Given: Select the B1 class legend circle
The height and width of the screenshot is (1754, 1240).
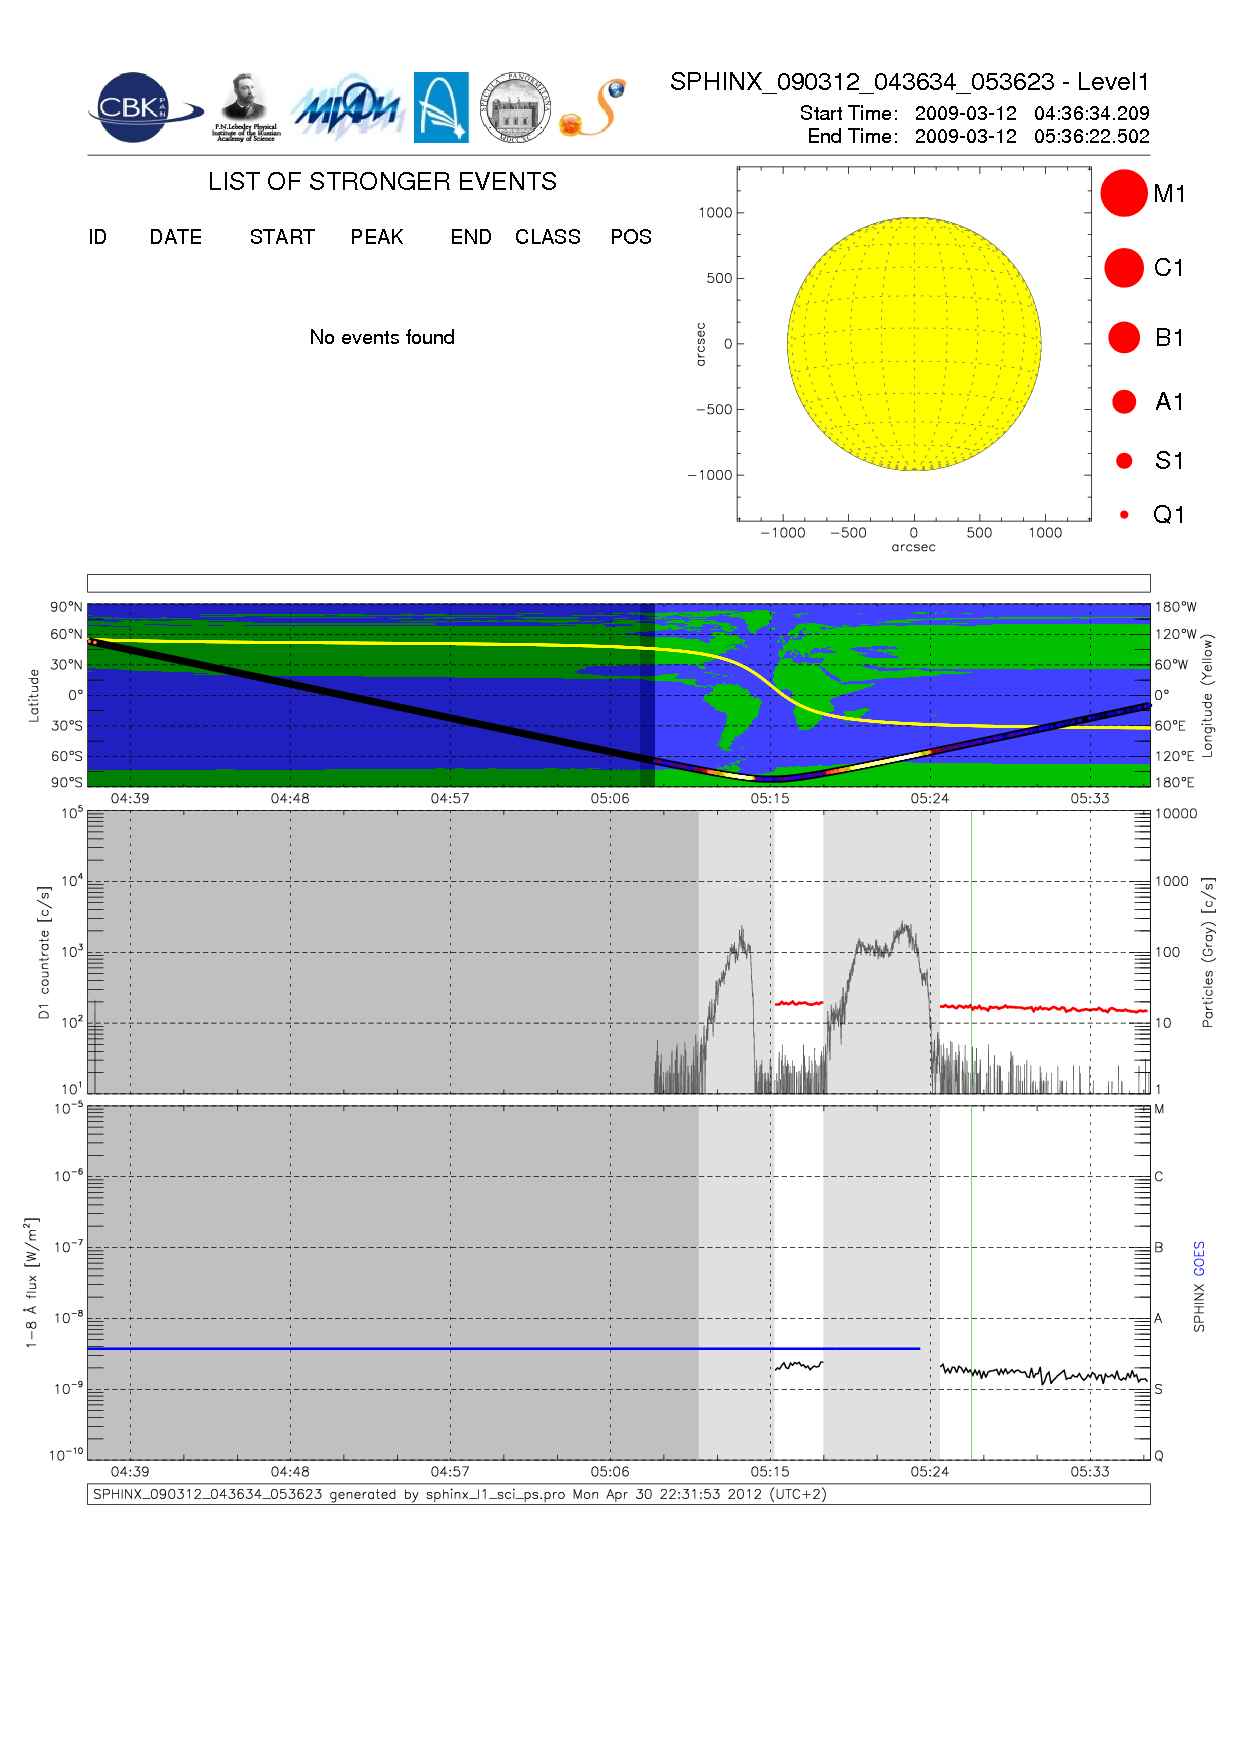Looking at the screenshot, I should click(1124, 338).
